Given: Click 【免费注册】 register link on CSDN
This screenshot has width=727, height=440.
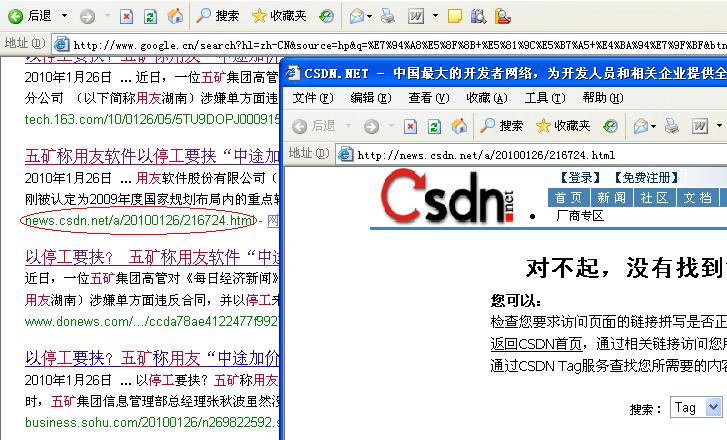Looking at the screenshot, I should pos(646,178).
